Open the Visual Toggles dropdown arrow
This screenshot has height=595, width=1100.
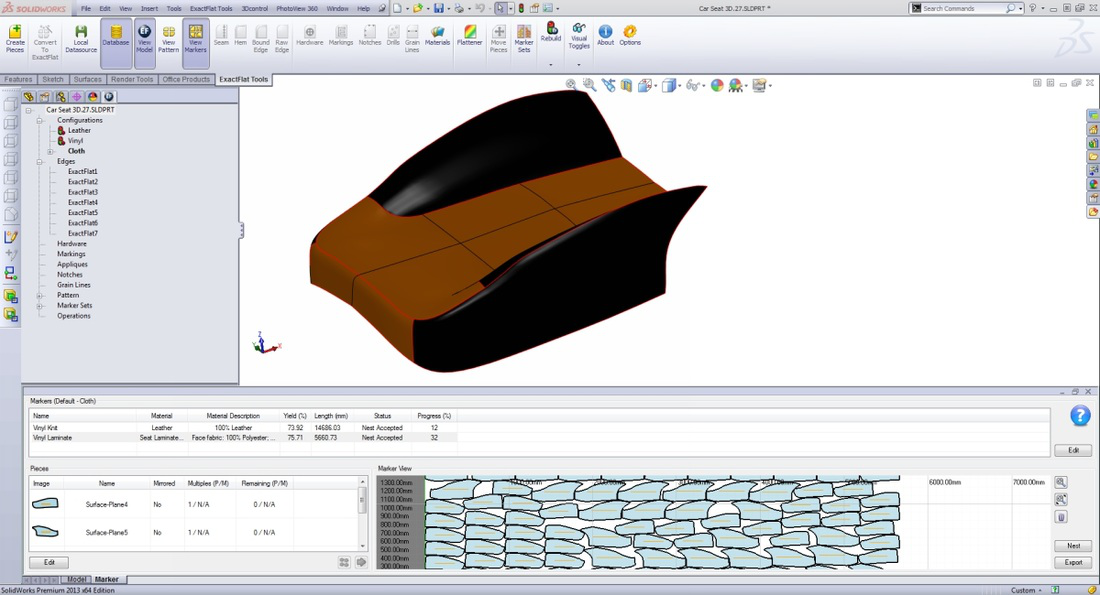(579, 65)
